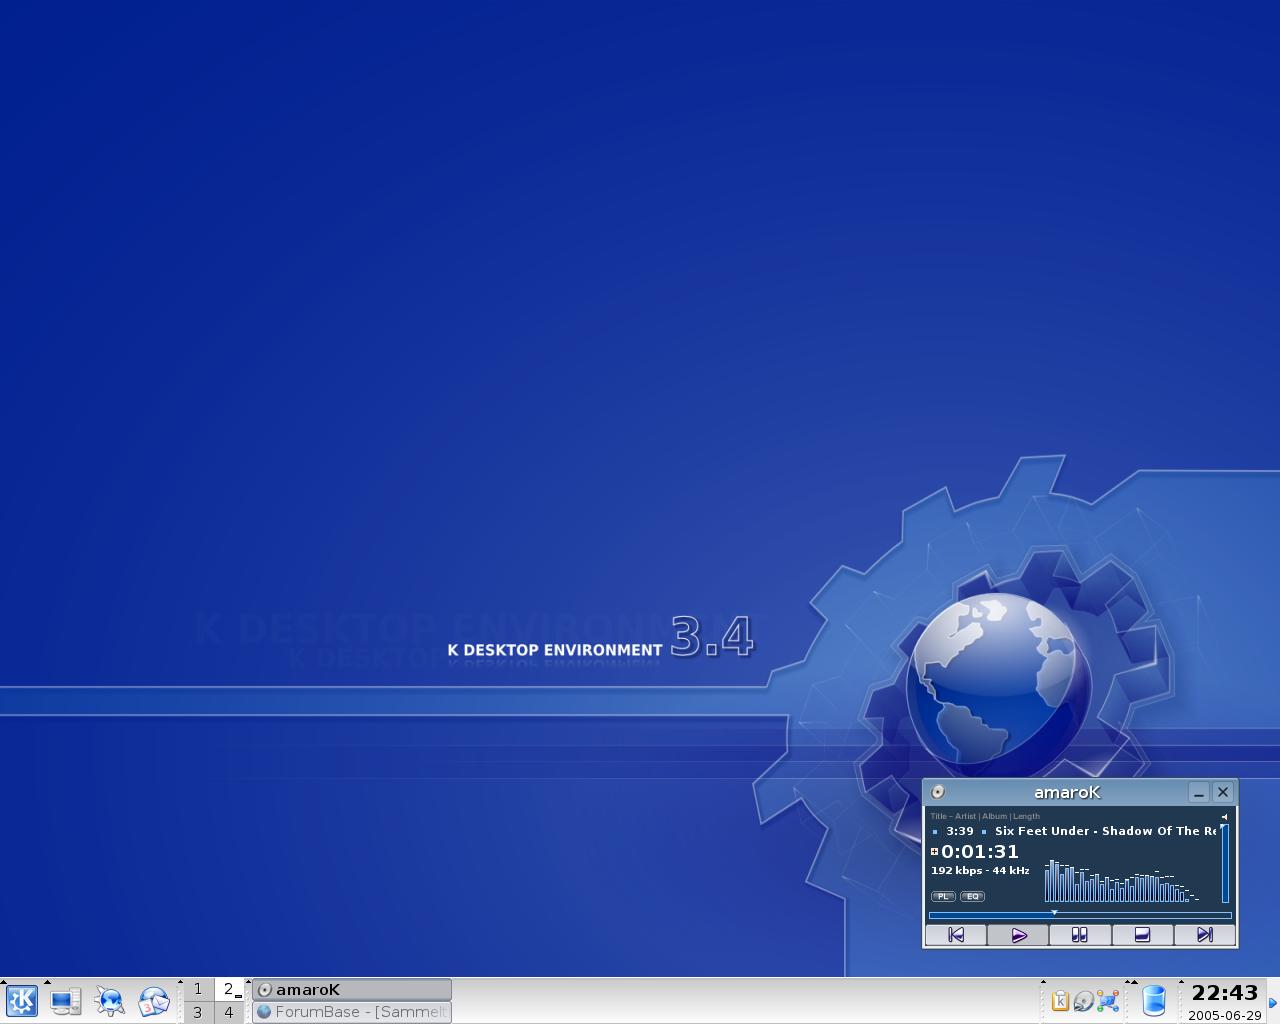Click the amaroK system tray icon
Image resolution: width=1280 pixels, height=1024 pixels.
1083,1001
